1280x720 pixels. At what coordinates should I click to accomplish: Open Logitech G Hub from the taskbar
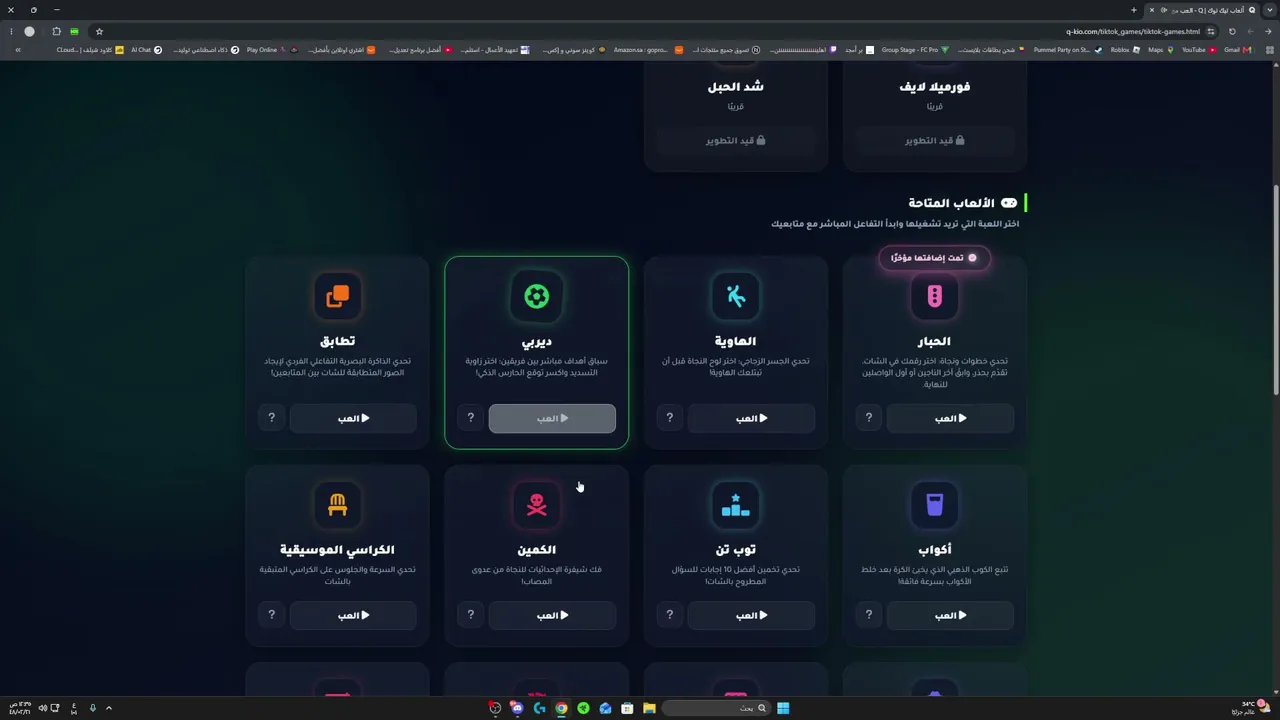pyautogui.click(x=539, y=708)
